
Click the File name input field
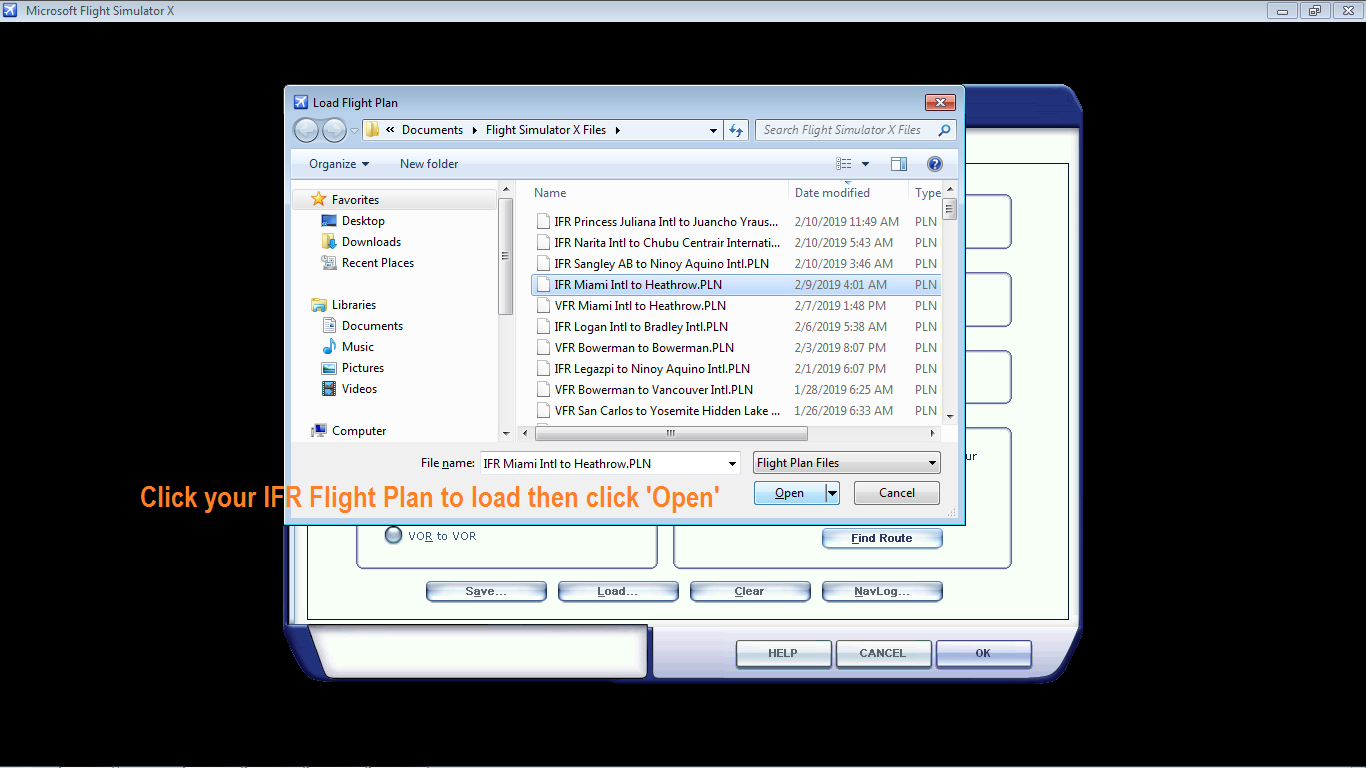(602, 463)
